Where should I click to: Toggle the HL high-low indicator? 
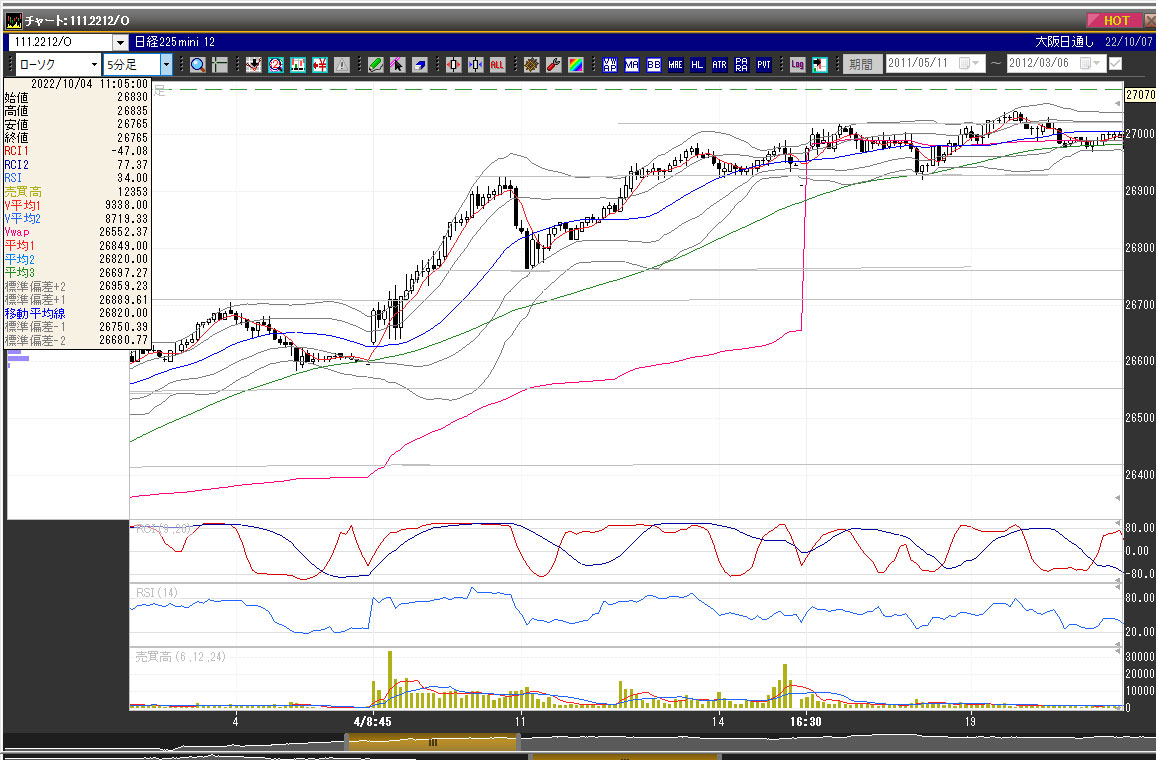tap(697, 65)
